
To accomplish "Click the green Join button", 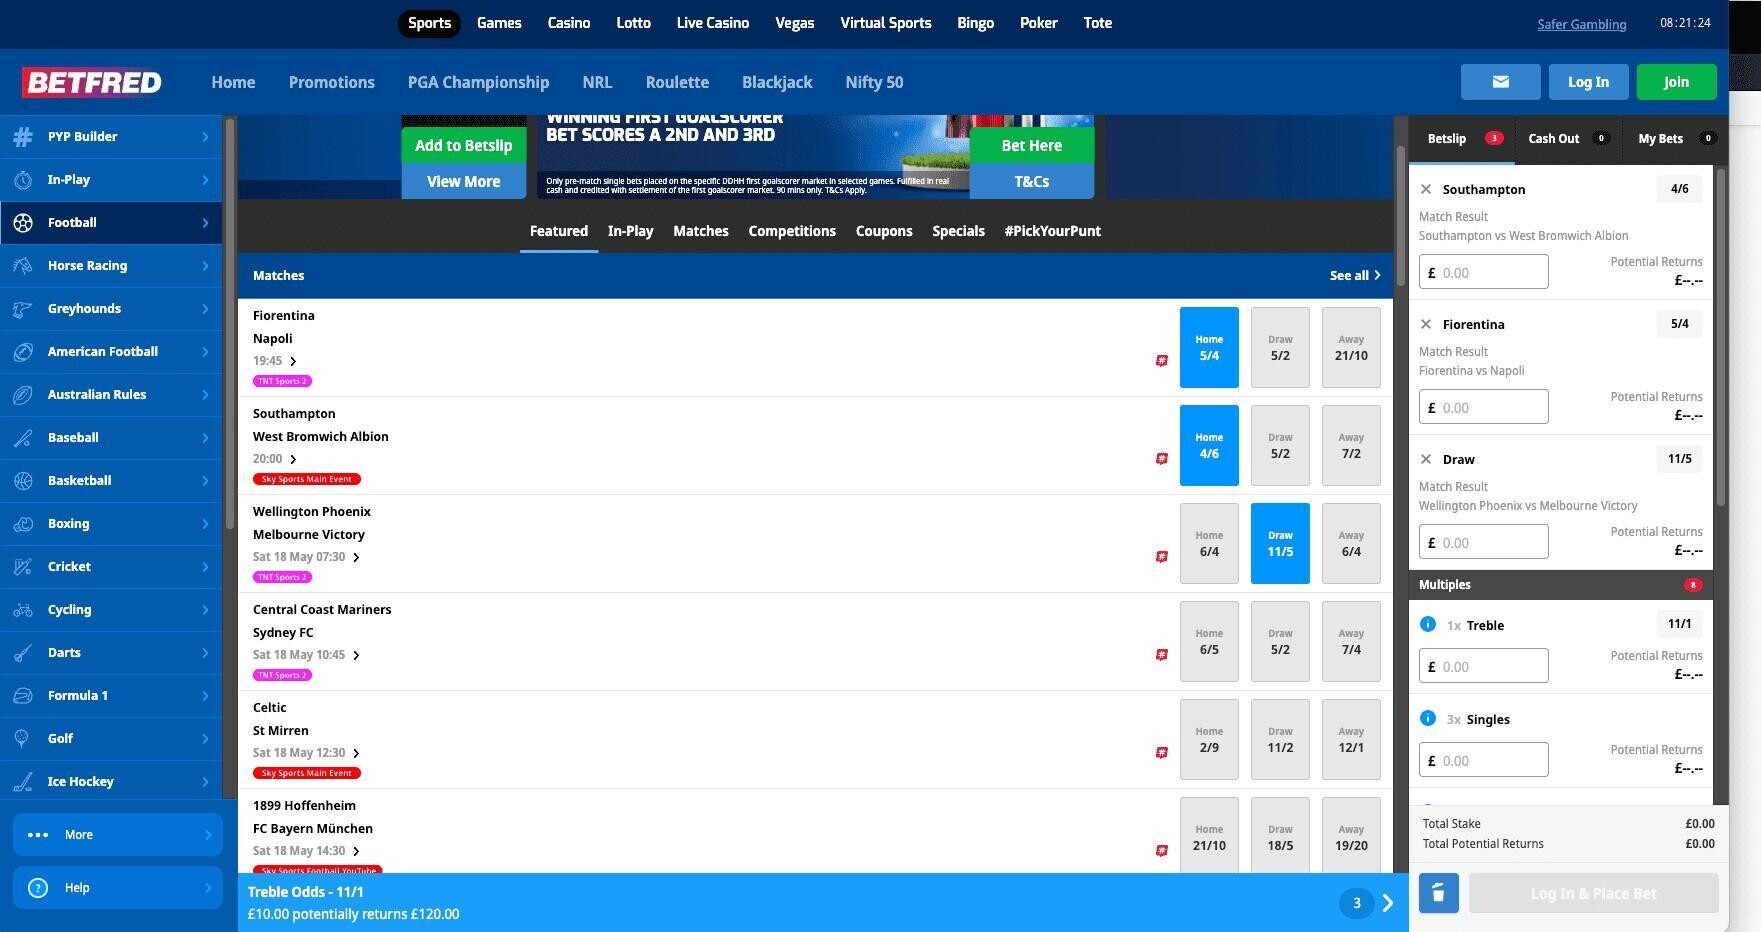I will coord(1676,82).
